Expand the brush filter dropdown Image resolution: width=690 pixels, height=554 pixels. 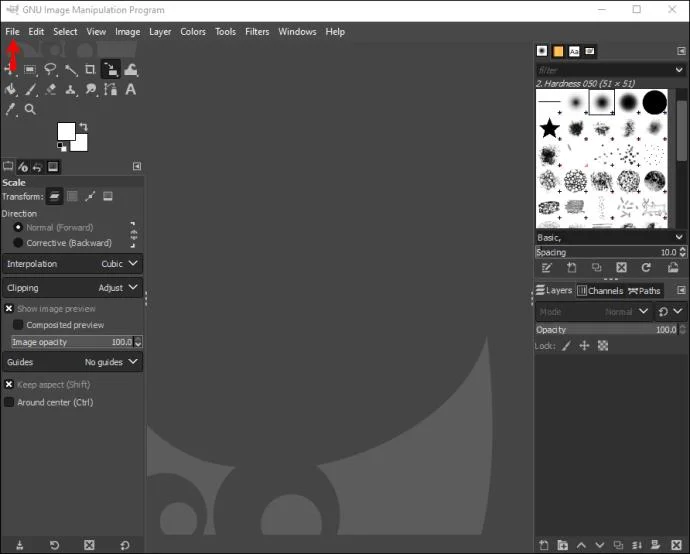pyautogui.click(x=679, y=70)
